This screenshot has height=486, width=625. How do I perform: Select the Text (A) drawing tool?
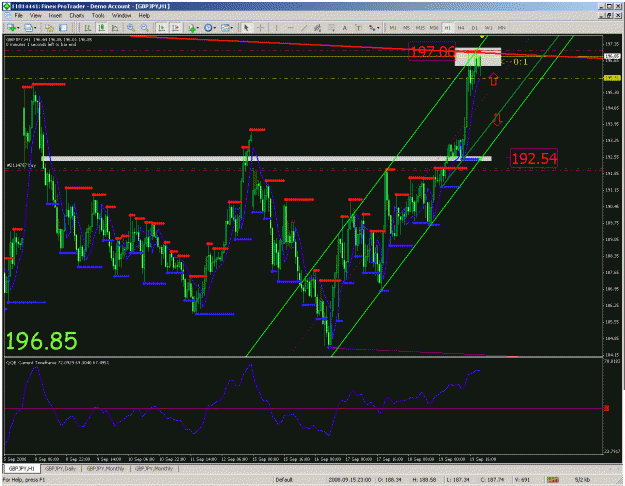click(x=345, y=28)
